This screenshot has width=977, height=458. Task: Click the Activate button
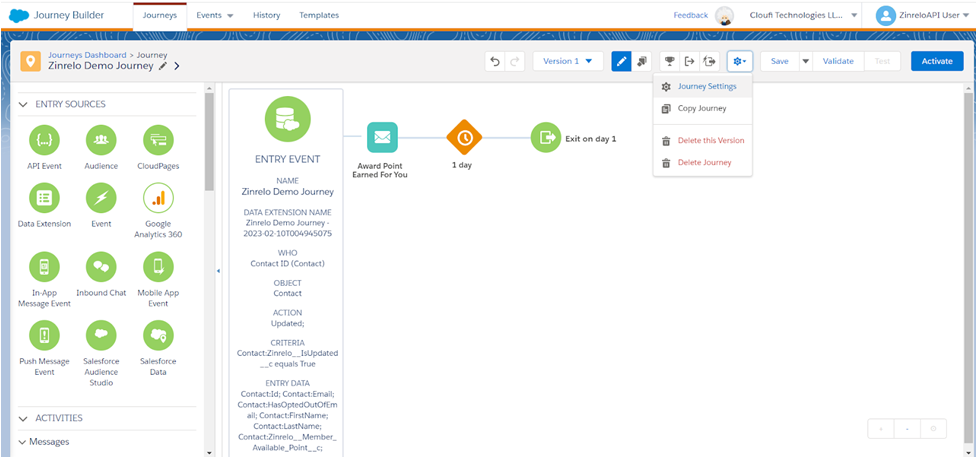point(937,61)
